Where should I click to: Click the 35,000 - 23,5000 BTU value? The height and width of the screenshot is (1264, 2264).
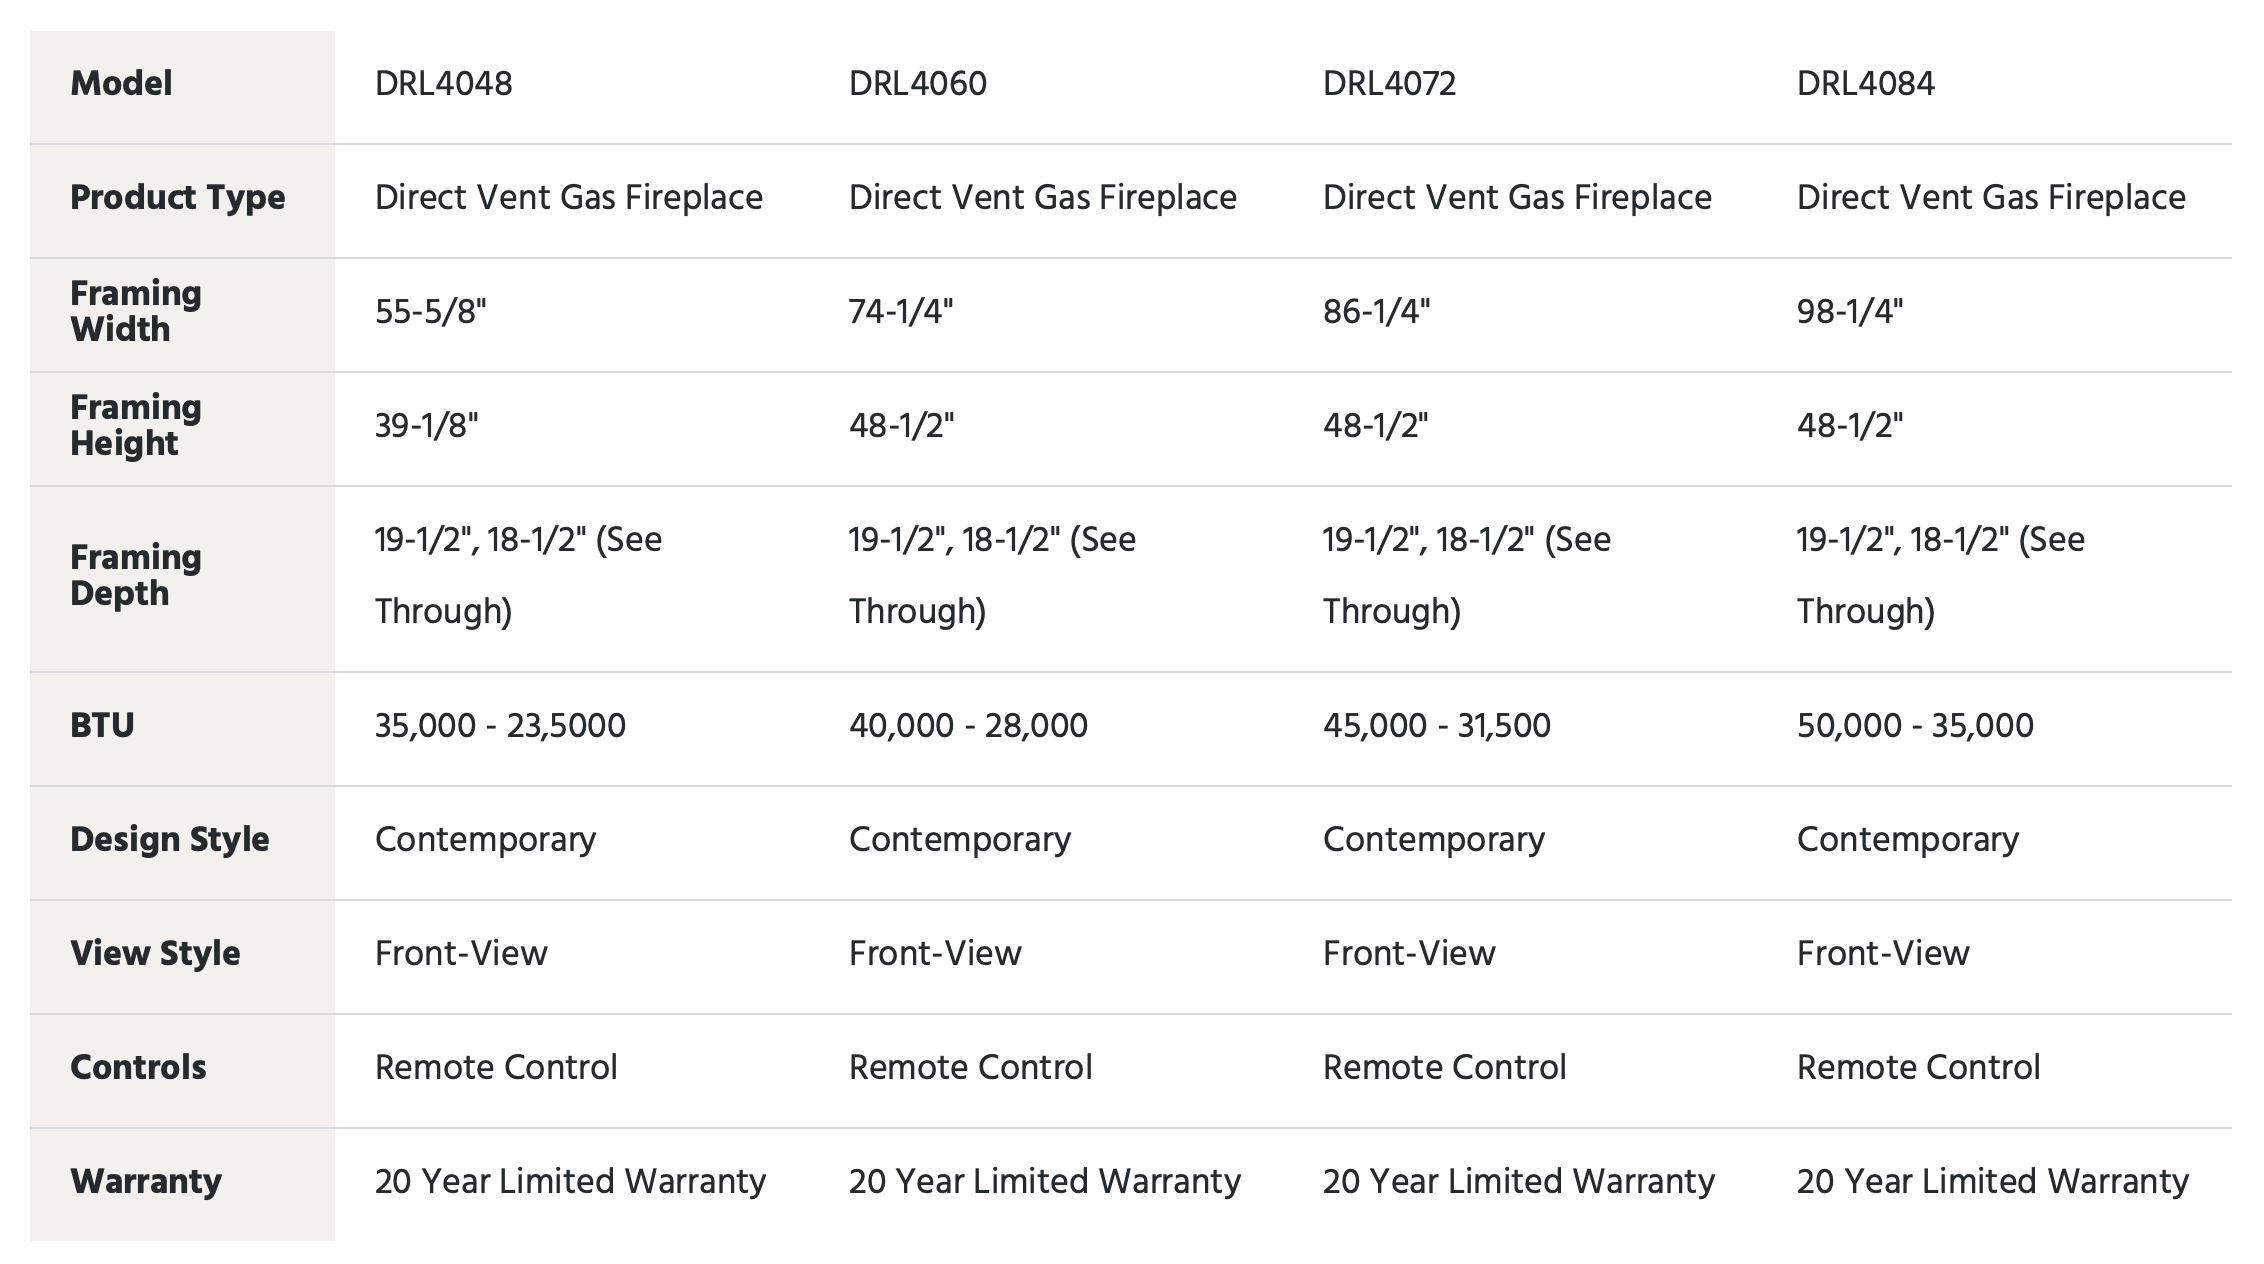pos(500,725)
